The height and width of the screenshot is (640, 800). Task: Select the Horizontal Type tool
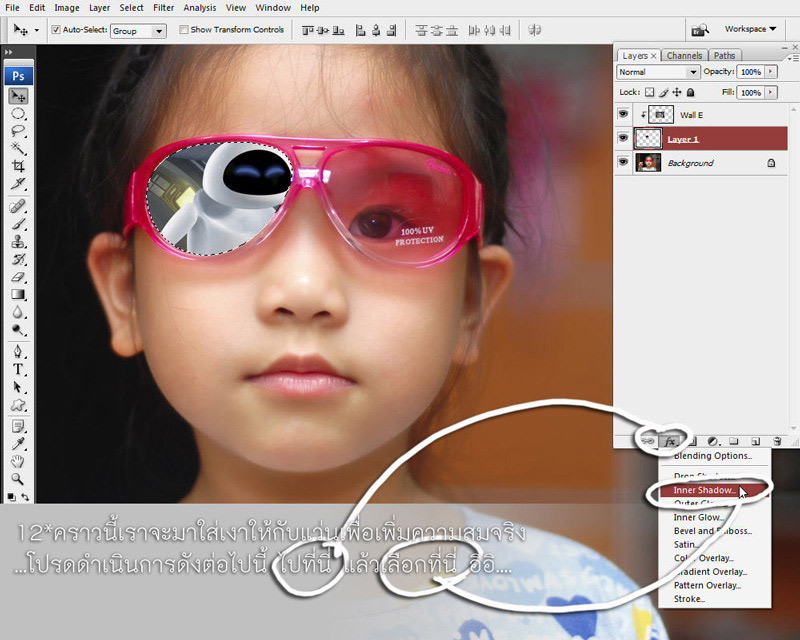18,369
